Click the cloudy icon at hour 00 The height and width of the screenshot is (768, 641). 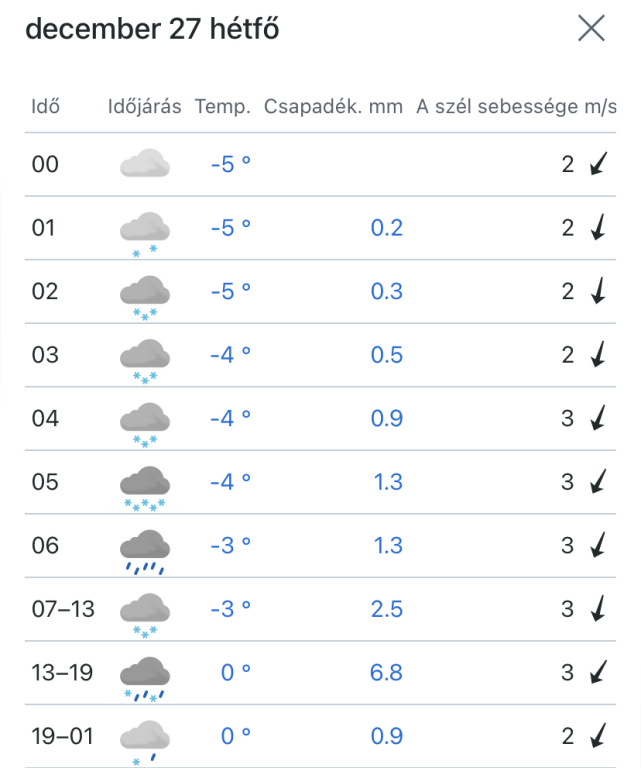[144, 164]
